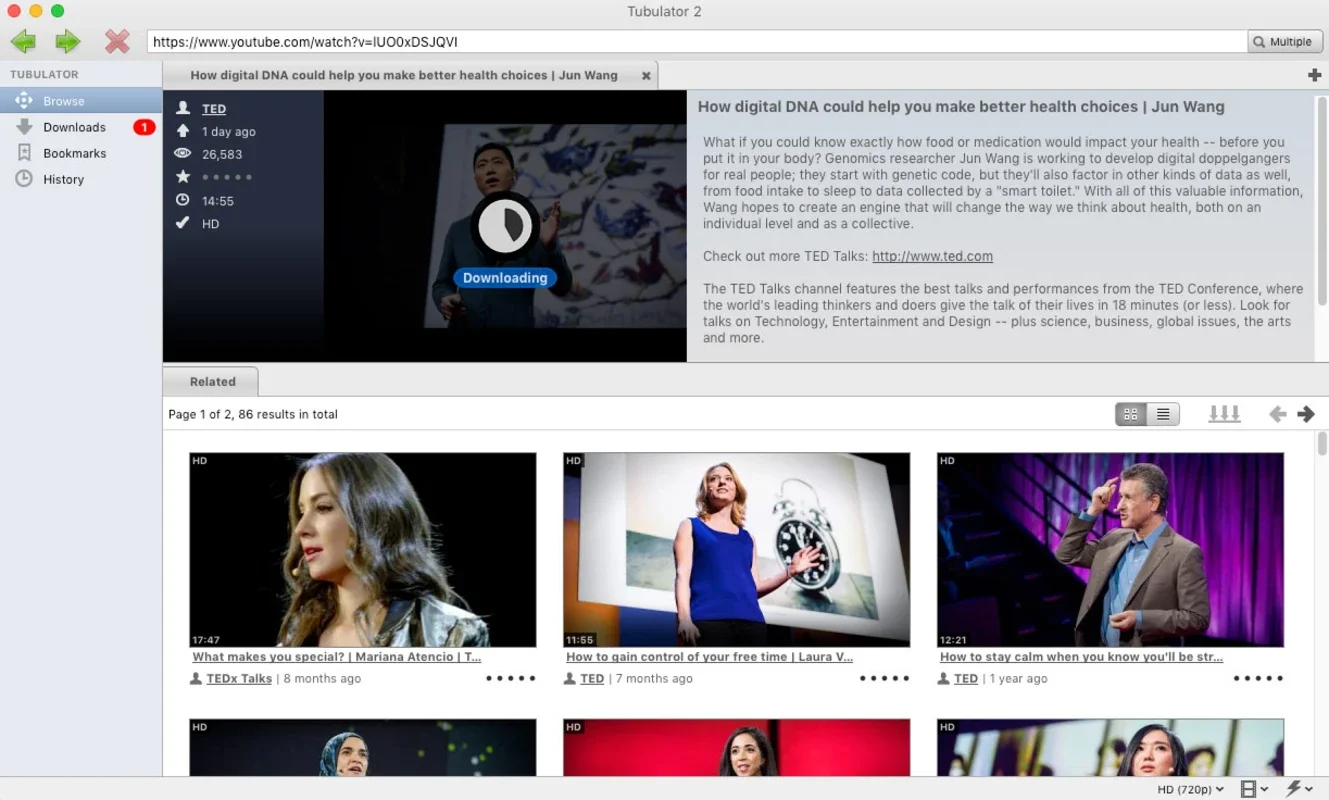Open the stay calm video thumbnail
Viewport: 1329px width, 800px height.
1110,550
